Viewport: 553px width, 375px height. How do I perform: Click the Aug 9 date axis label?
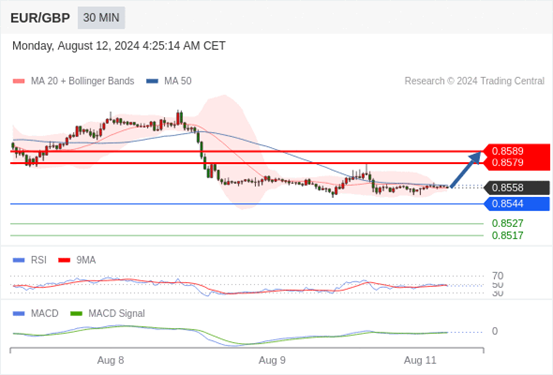[x=272, y=360]
